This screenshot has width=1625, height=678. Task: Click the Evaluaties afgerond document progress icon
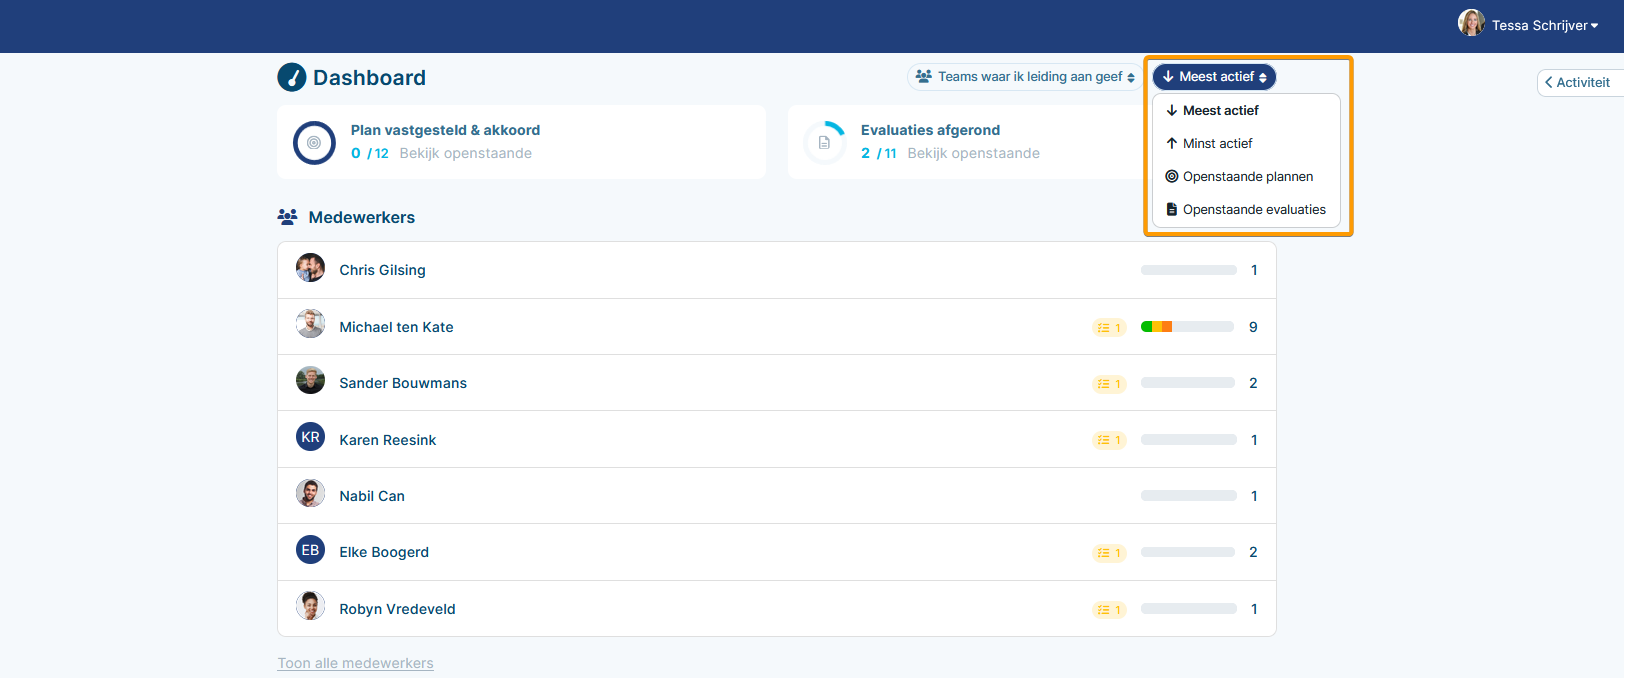tap(825, 142)
